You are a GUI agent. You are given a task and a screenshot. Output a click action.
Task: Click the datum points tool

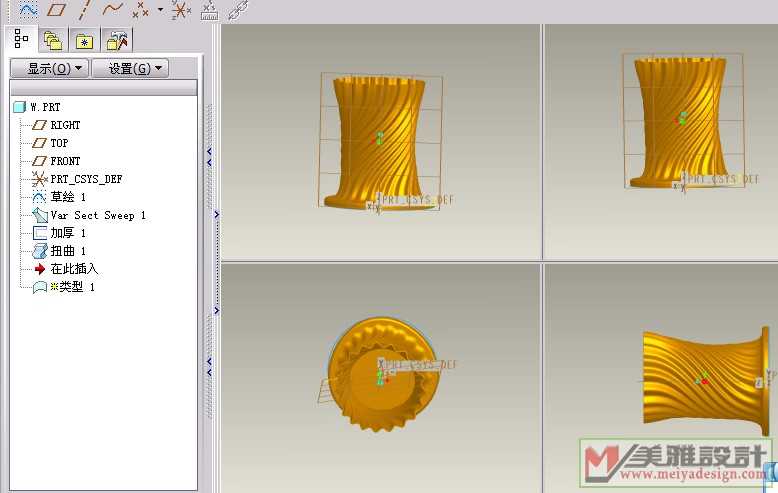(141, 9)
